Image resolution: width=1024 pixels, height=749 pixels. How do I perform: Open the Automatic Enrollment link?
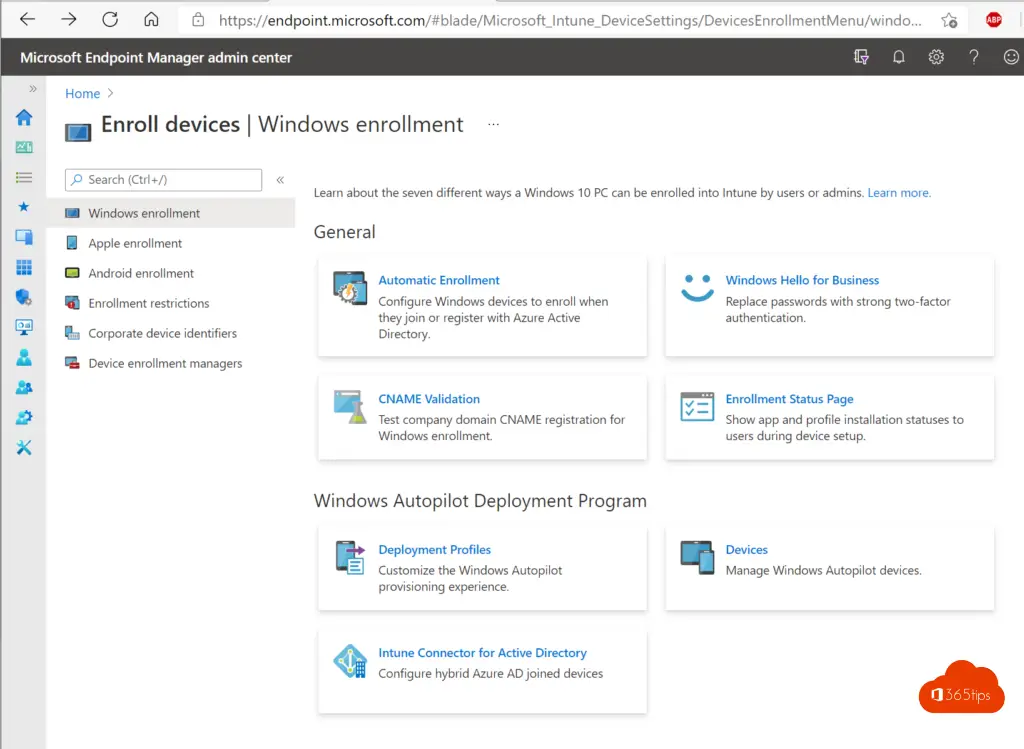pyautogui.click(x=438, y=280)
